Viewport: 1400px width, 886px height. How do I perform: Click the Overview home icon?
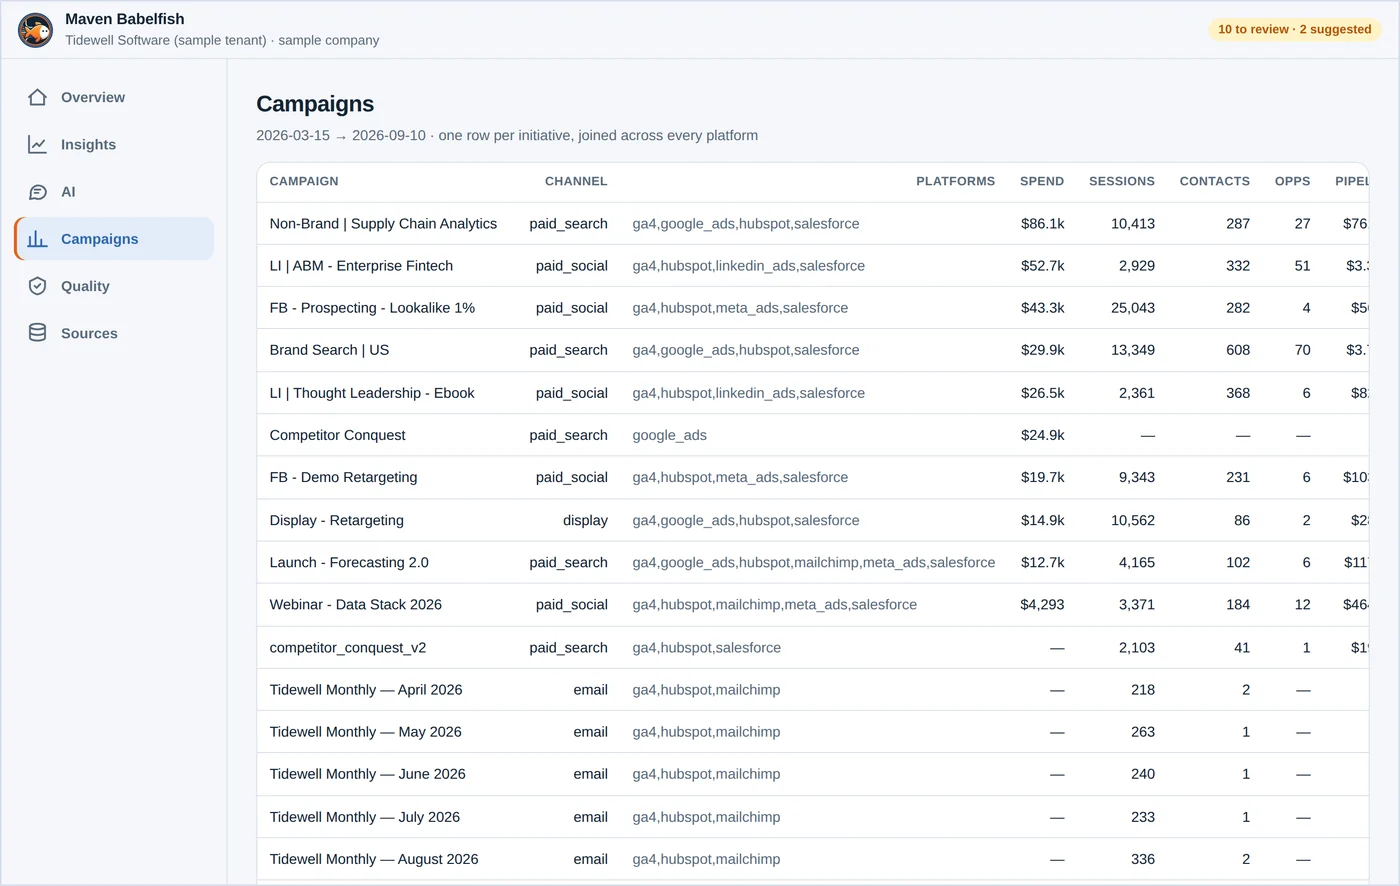[x=37, y=97]
